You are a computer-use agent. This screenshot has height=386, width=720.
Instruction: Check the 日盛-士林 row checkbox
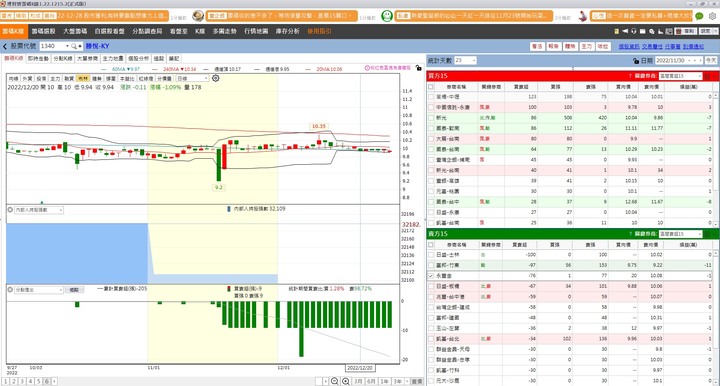pyautogui.click(x=431, y=255)
